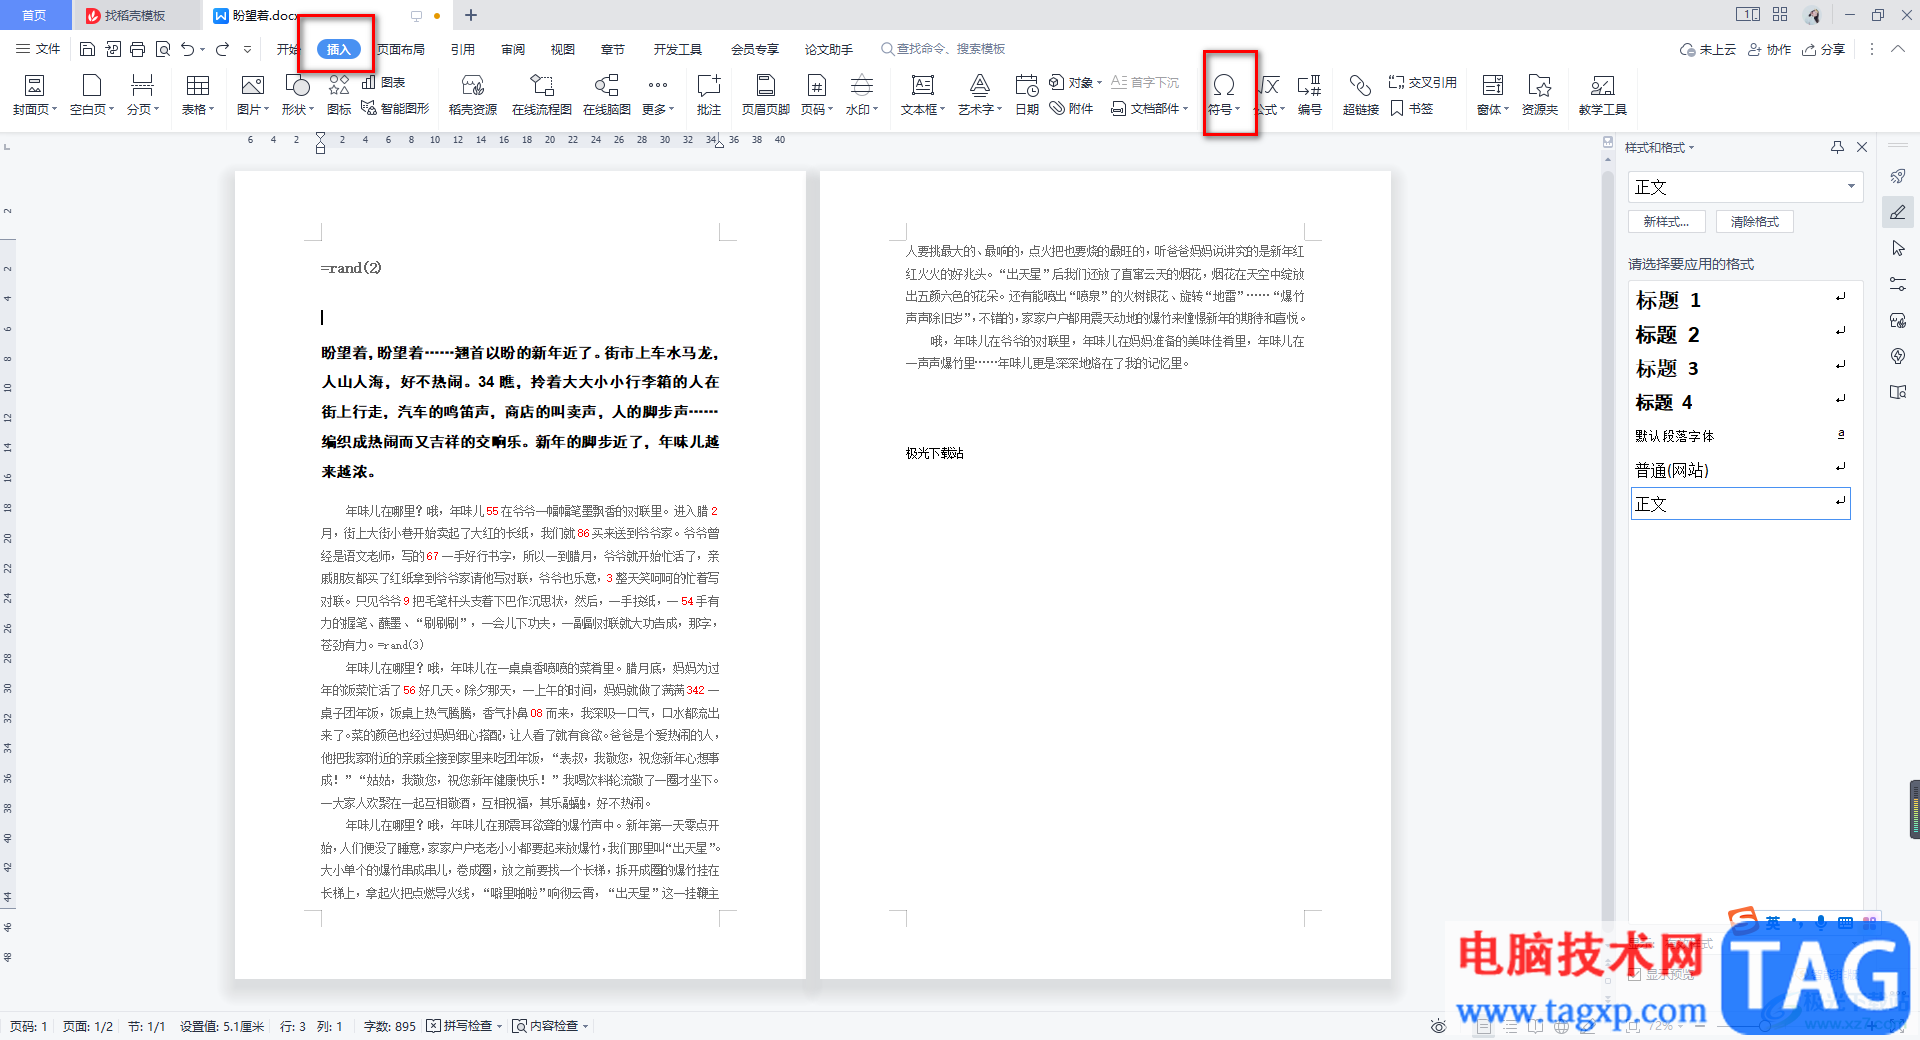The height and width of the screenshot is (1040, 1920).
Task: Open the icon library (图标)
Action: point(339,96)
